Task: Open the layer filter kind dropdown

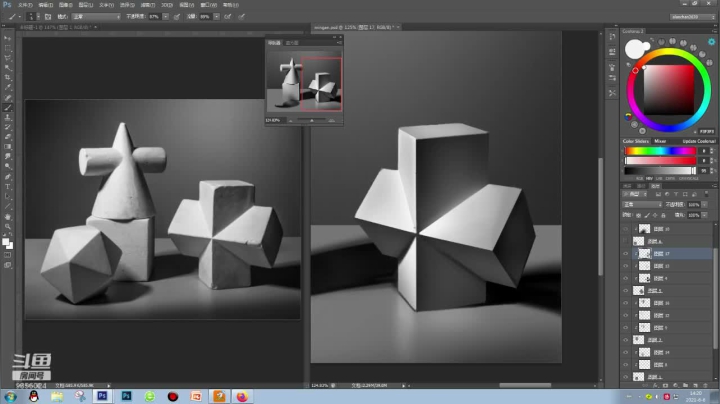Action: pyautogui.click(x=635, y=194)
